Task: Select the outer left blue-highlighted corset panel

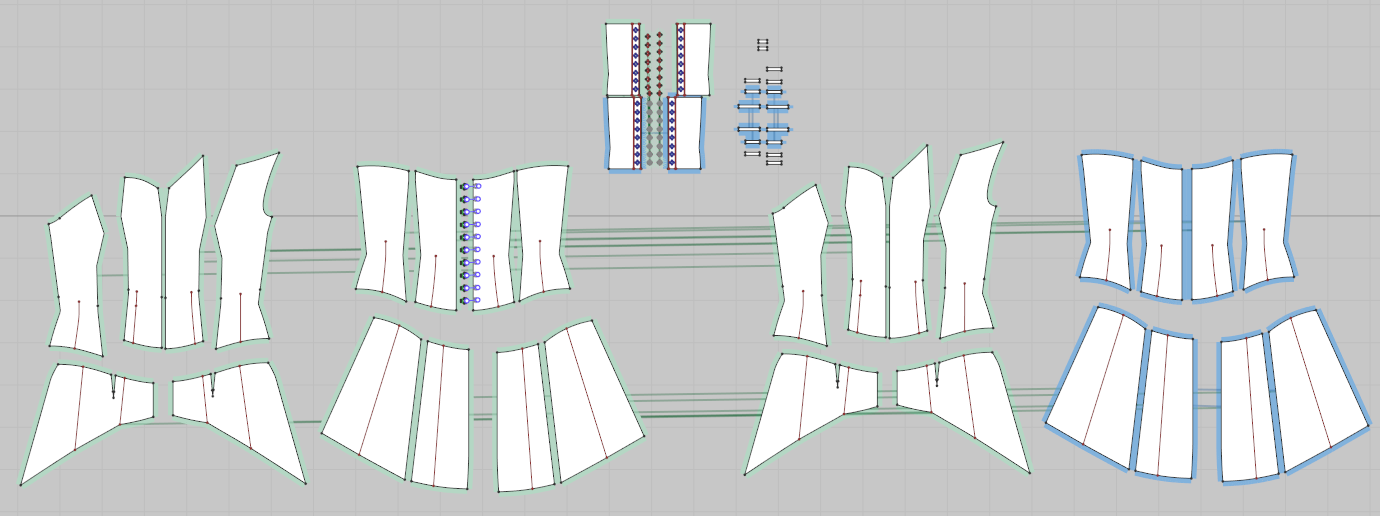Action: (1107, 222)
